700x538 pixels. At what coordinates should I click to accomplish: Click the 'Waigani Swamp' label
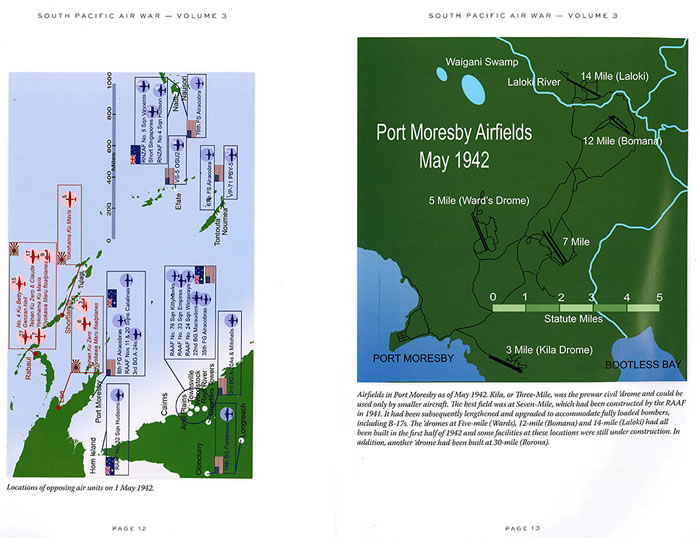(482, 62)
